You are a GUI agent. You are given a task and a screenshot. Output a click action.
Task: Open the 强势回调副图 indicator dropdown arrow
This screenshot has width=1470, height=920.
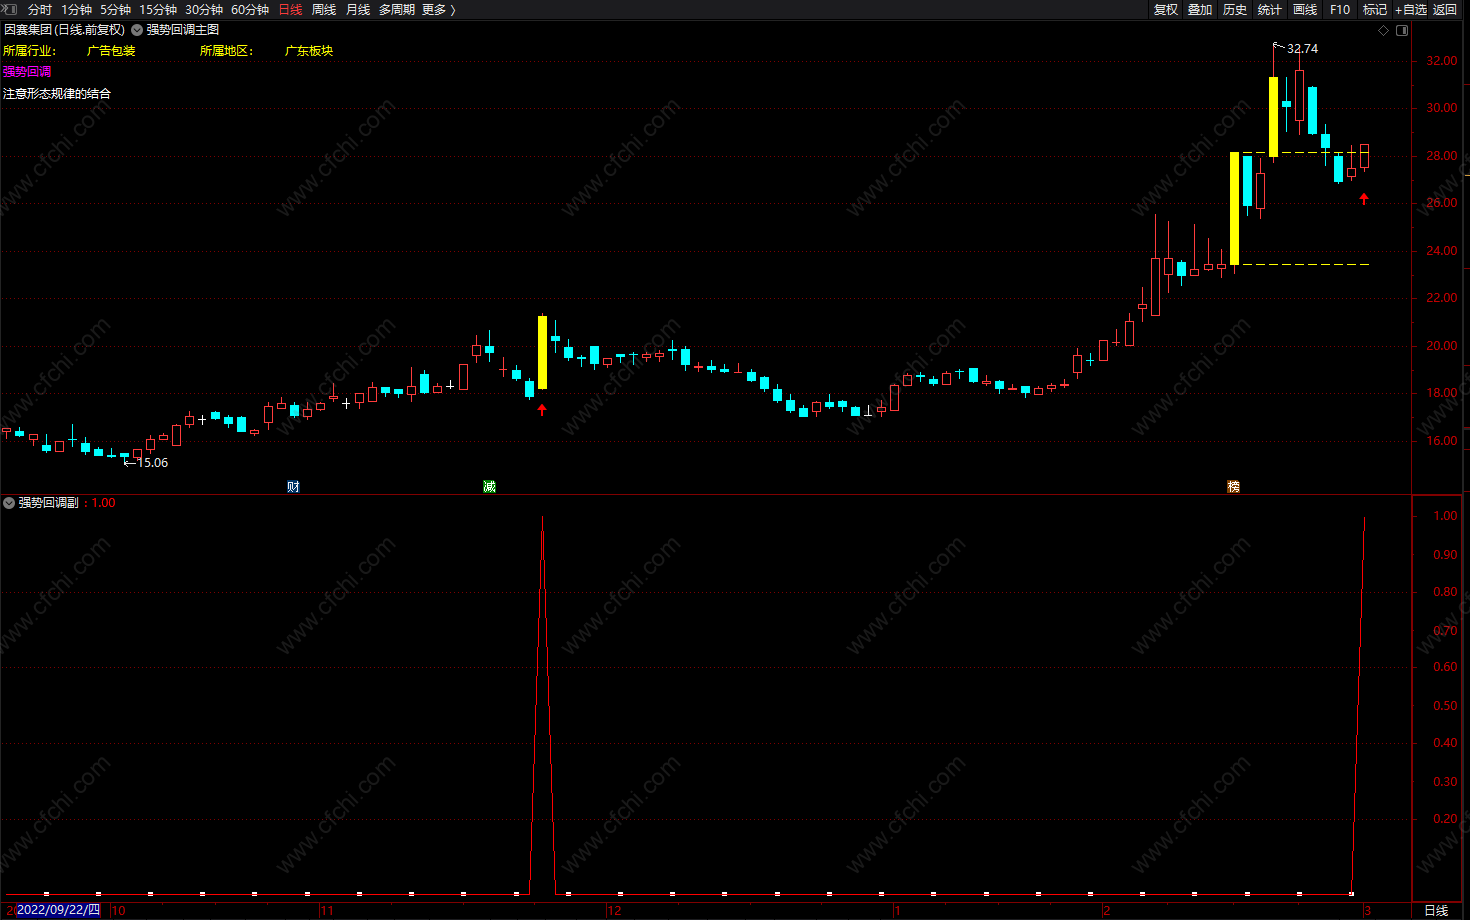9,503
